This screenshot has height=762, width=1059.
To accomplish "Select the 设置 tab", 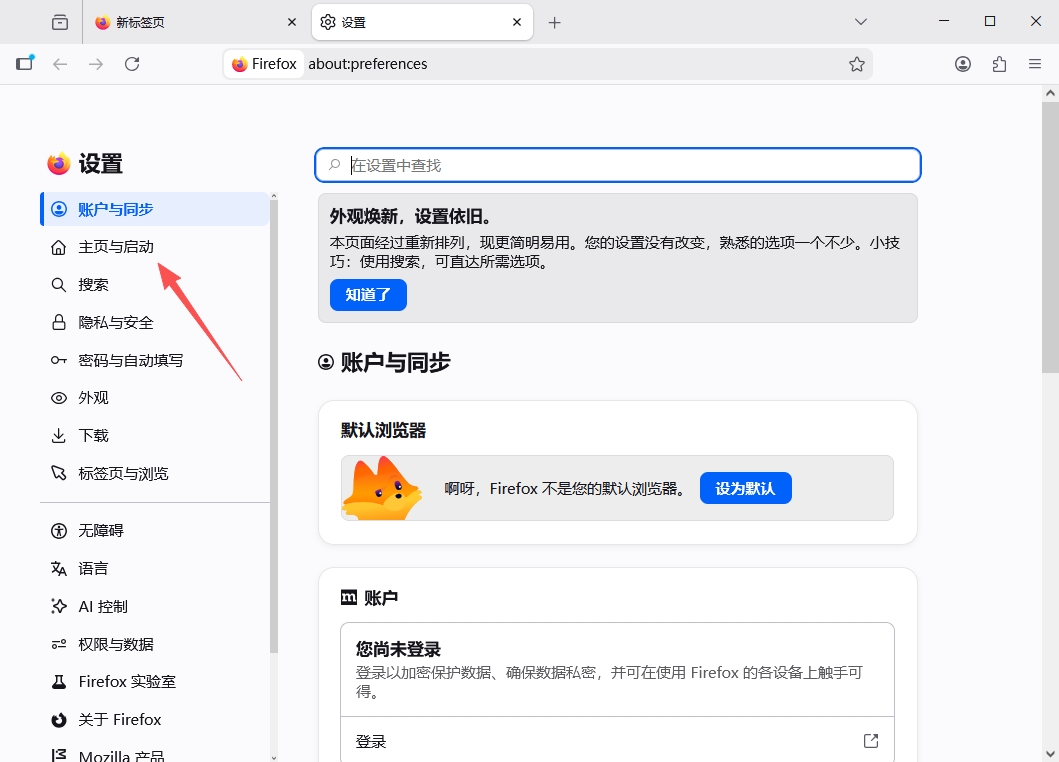I will coord(422,22).
